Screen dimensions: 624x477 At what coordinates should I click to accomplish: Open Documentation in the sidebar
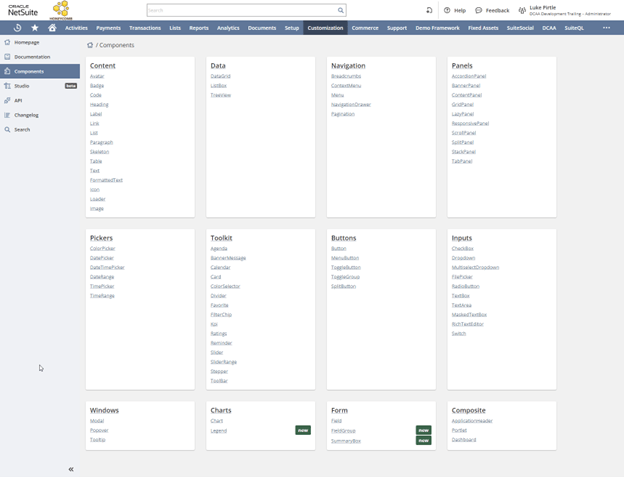[40, 57]
